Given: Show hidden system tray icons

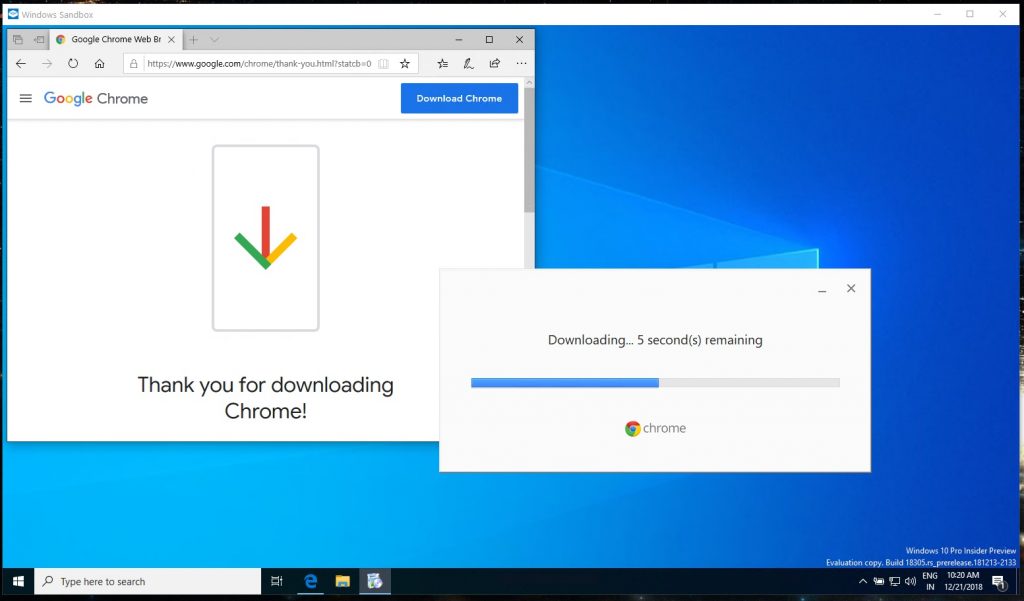Looking at the screenshot, I should tap(863, 581).
